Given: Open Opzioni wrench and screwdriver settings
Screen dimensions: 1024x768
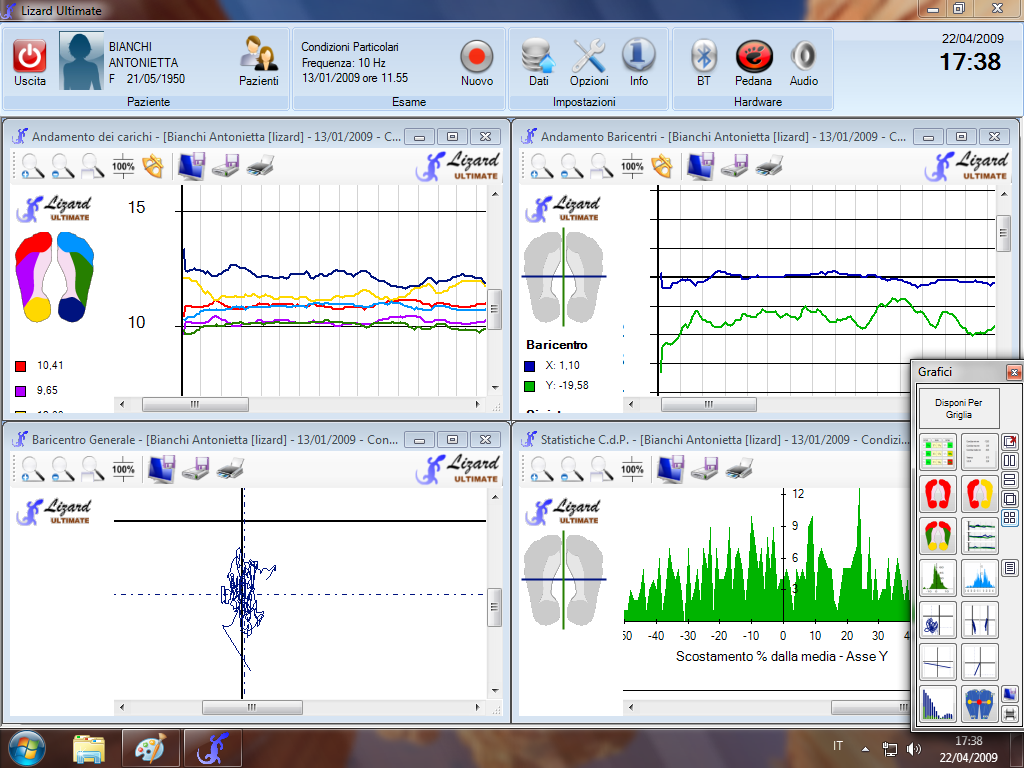Looking at the screenshot, I should [x=589, y=56].
